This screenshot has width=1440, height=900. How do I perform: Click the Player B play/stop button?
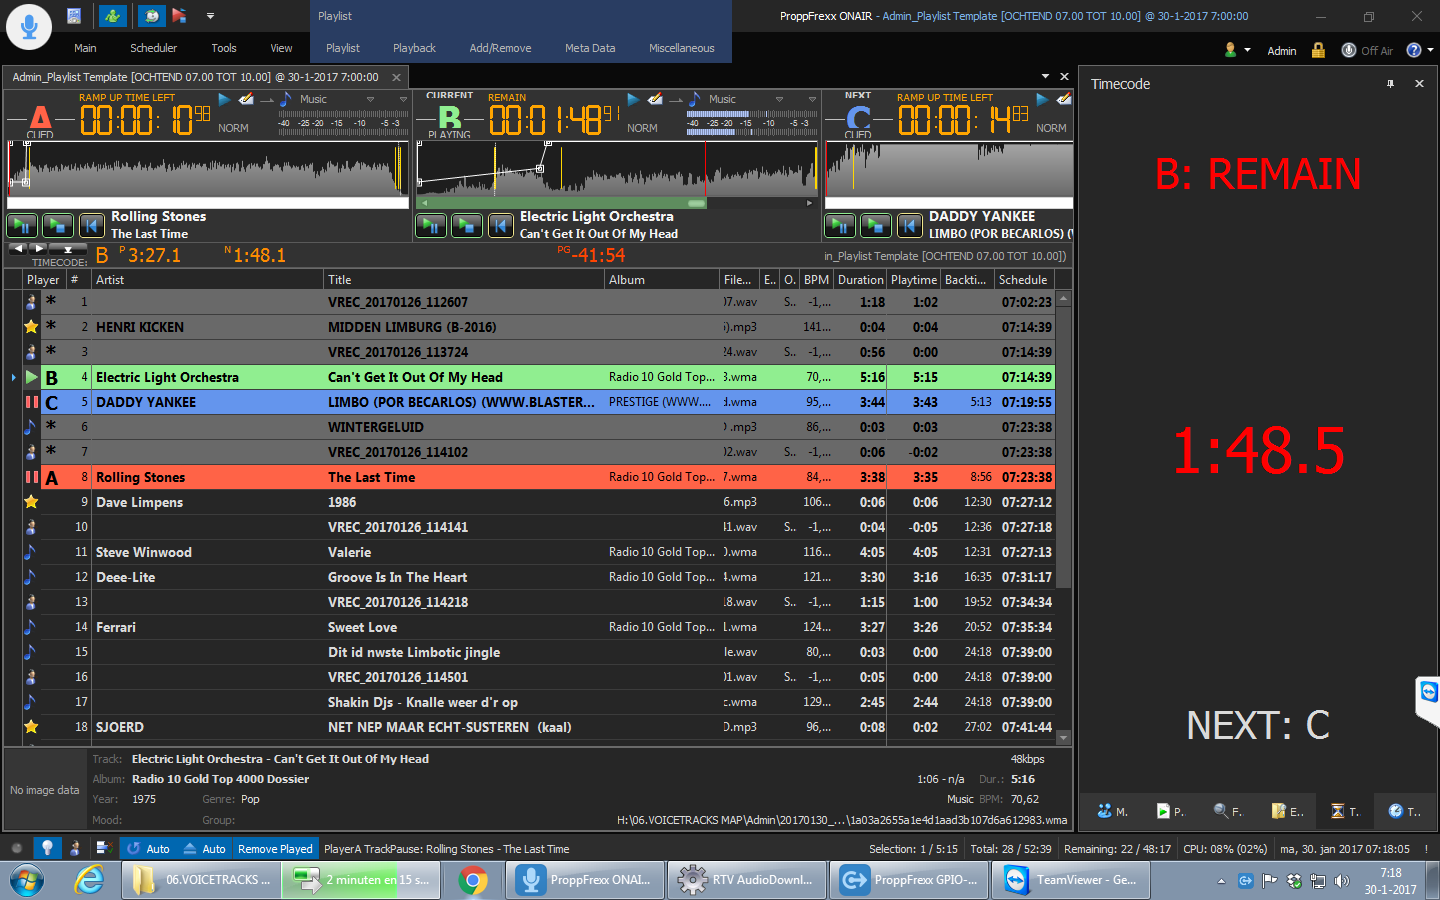(467, 226)
